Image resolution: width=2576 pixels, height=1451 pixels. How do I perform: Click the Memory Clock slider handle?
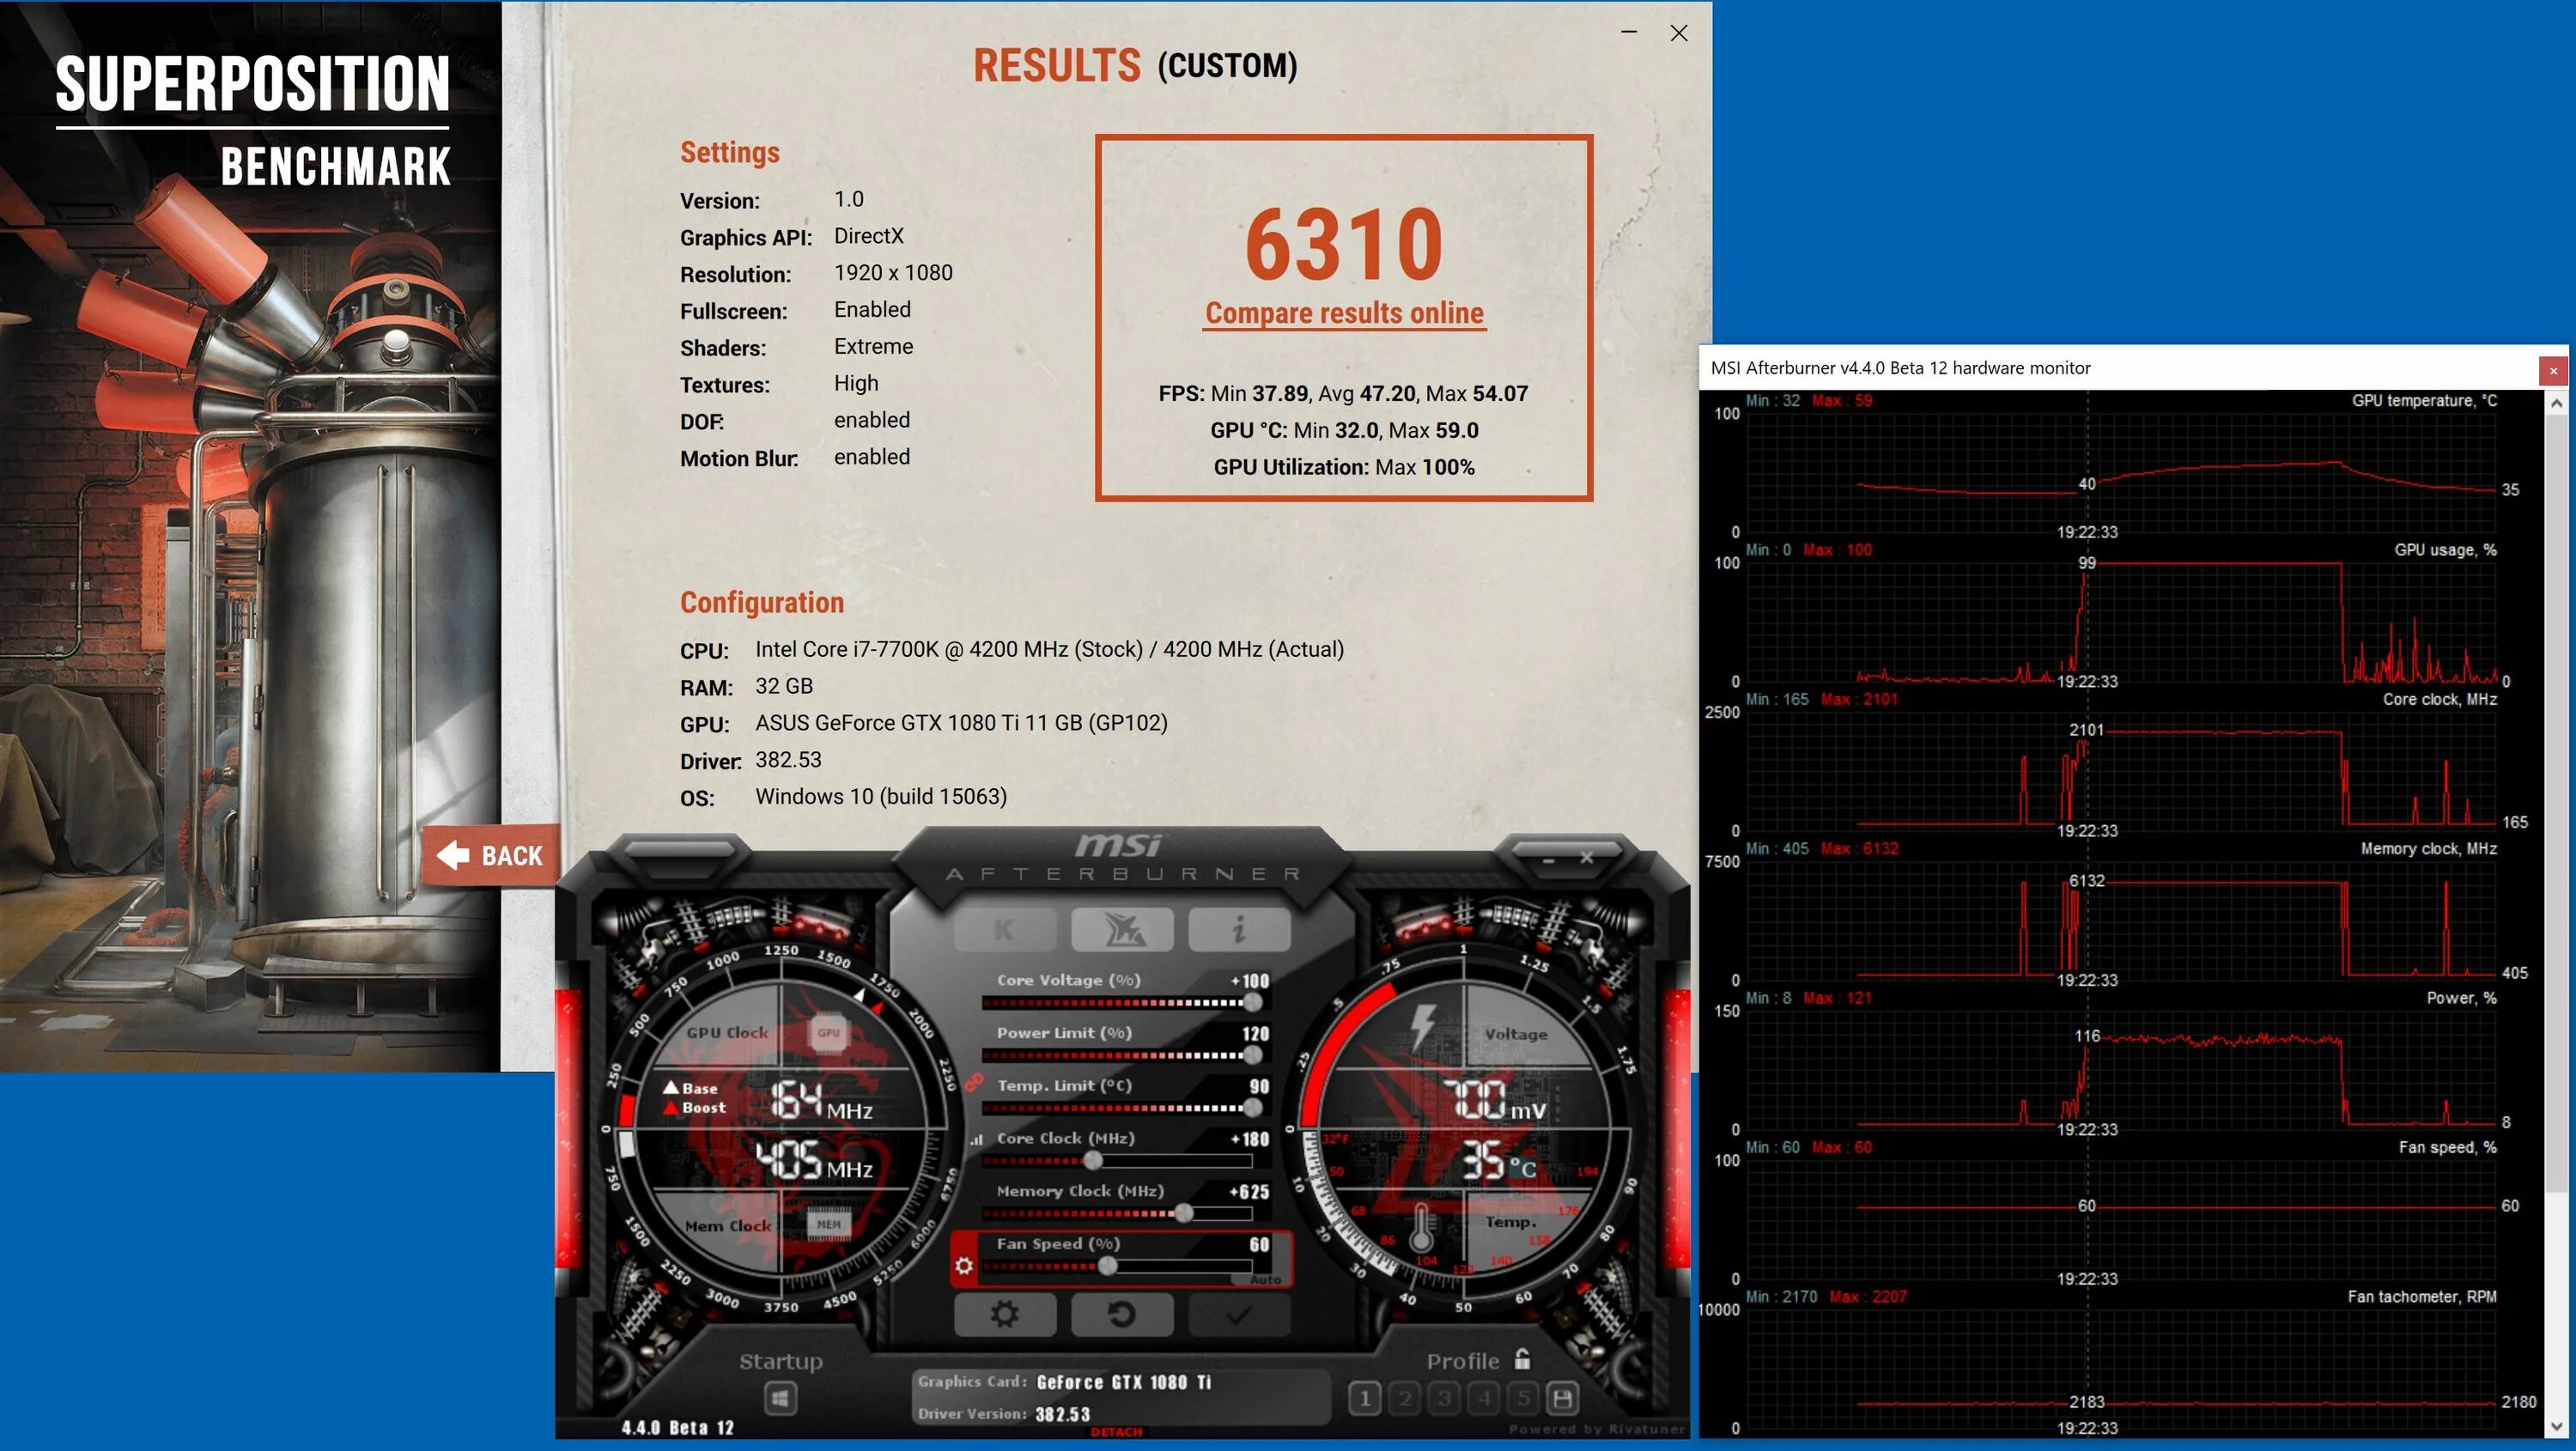(x=1183, y=1213)
